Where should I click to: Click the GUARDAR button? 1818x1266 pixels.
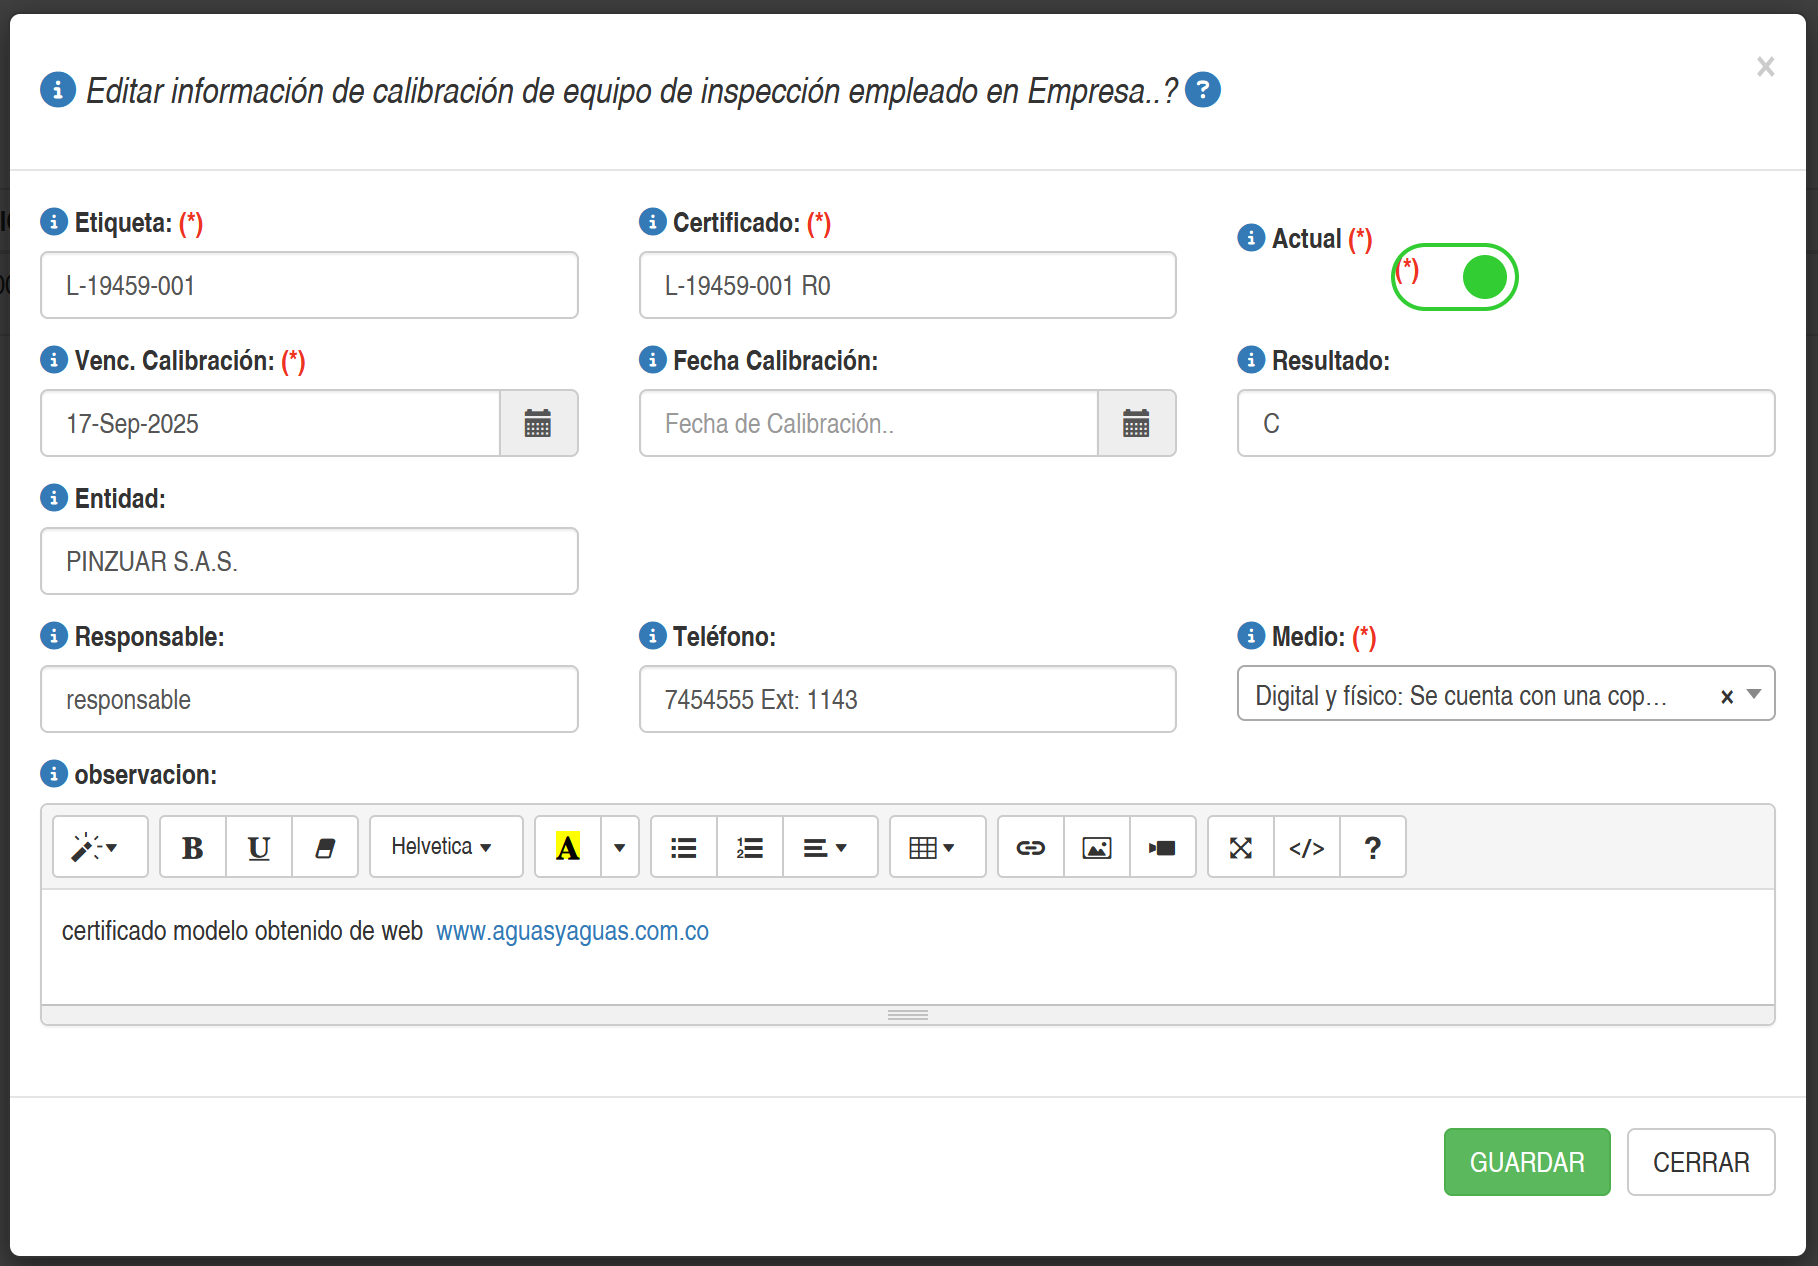pyautogui.click(x=1526, y=1162)
